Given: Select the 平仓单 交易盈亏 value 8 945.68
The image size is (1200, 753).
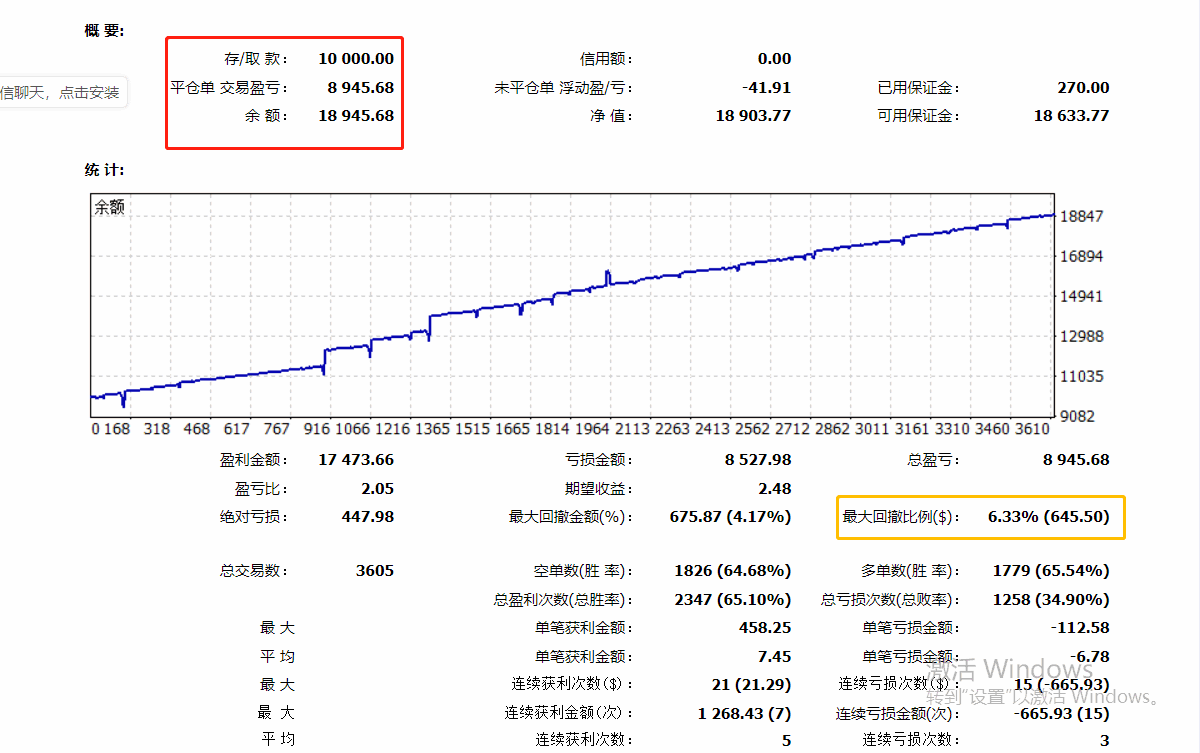Looking at the screenshot, I should 361,88.
